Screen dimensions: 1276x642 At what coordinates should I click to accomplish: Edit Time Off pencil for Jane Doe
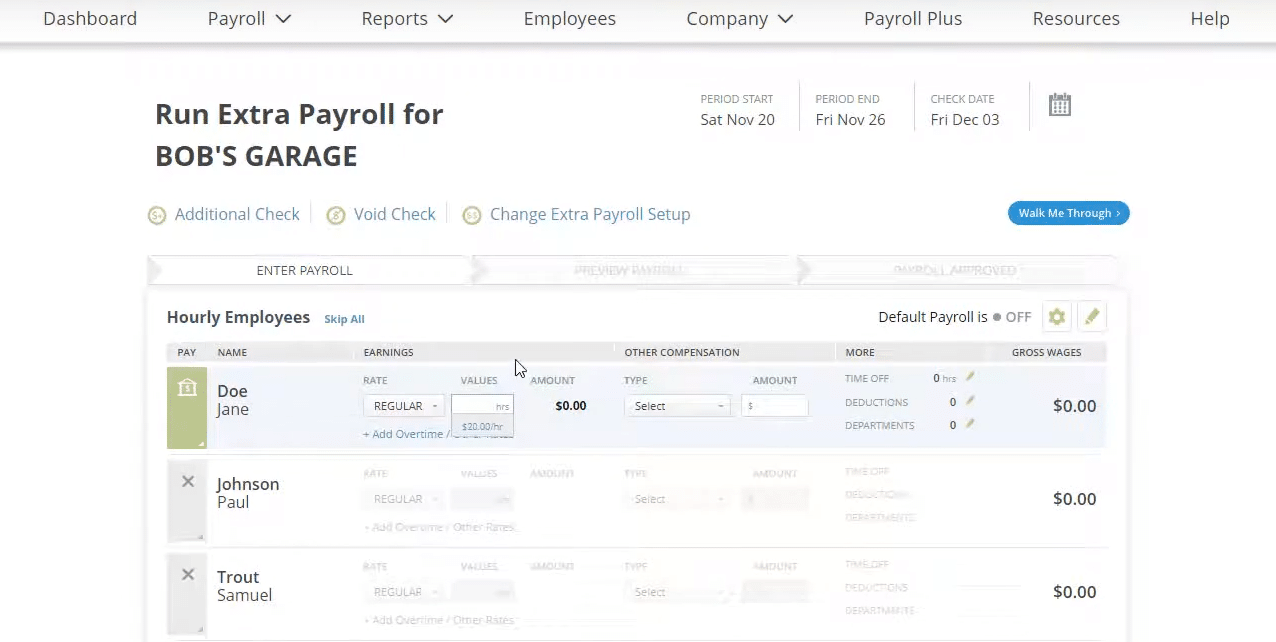point(970,378)
